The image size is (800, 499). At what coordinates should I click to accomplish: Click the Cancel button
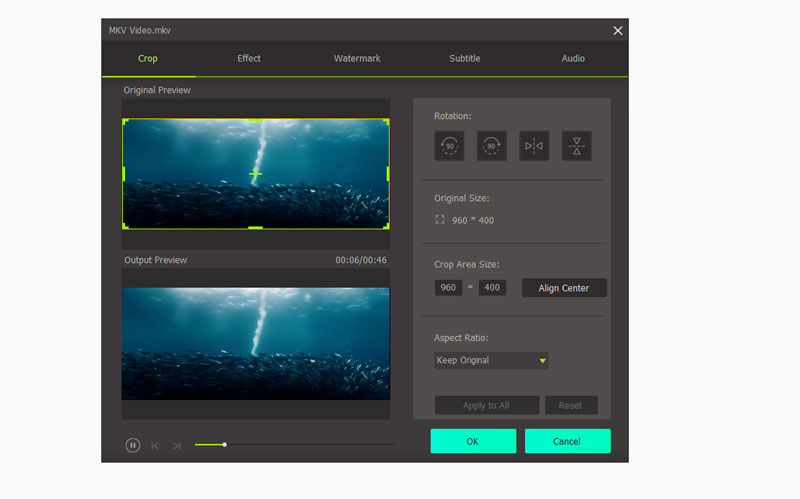[x=567, y=441]
